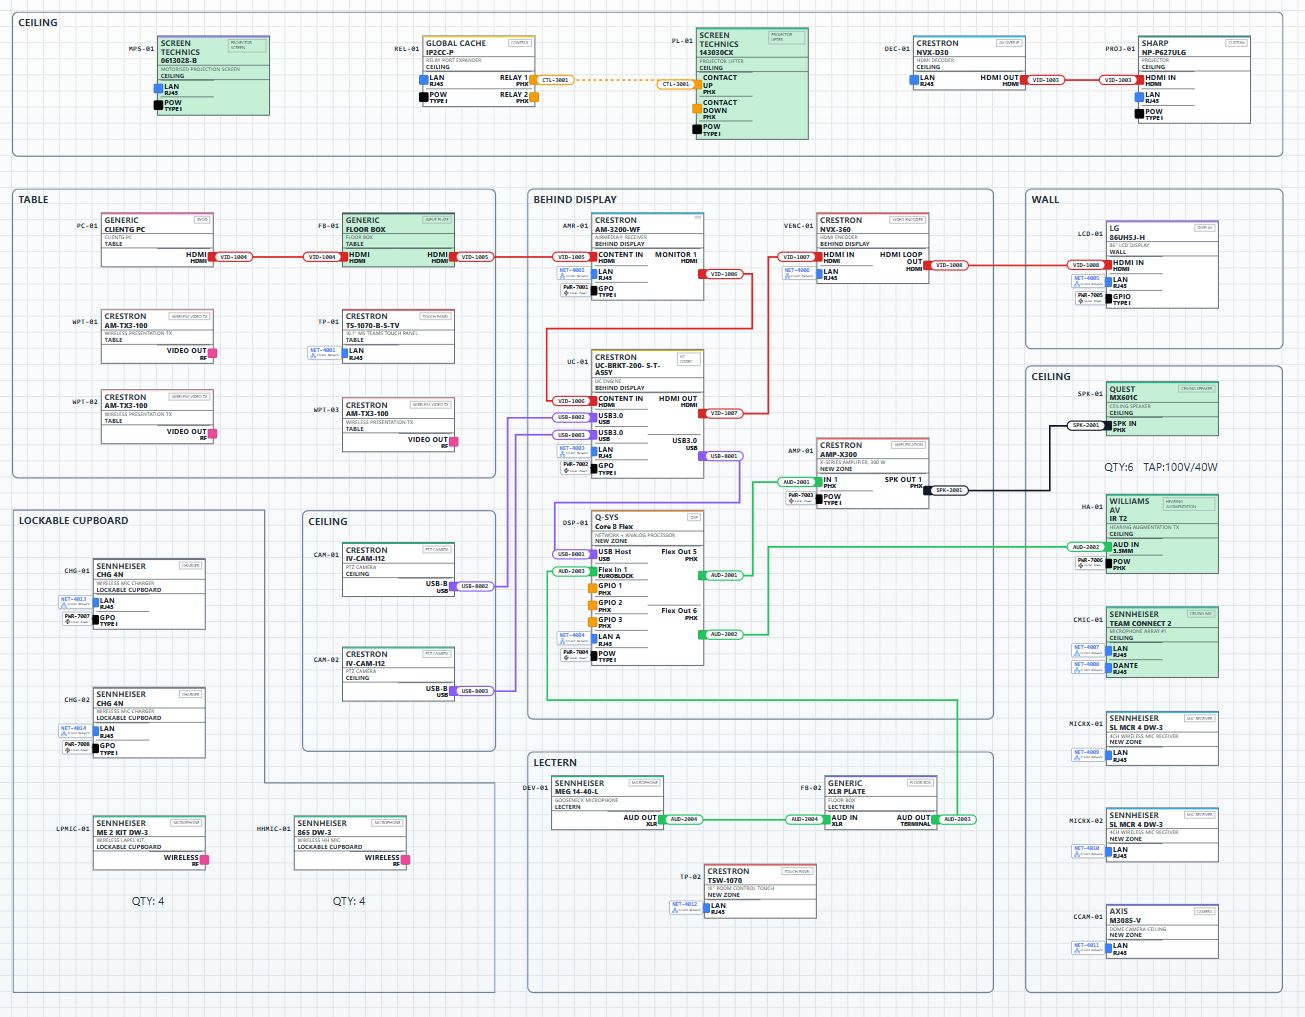Select the CRESTRON NVX-D30 decoder block
Viewport: 1305px width, 1017px height.
click(x=969, y=63)
